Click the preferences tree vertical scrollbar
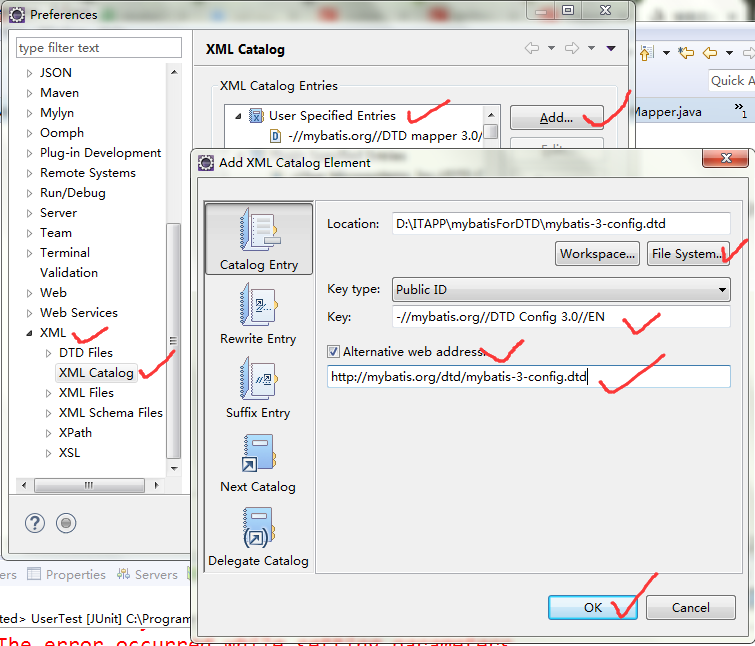 tap(173, 340)
